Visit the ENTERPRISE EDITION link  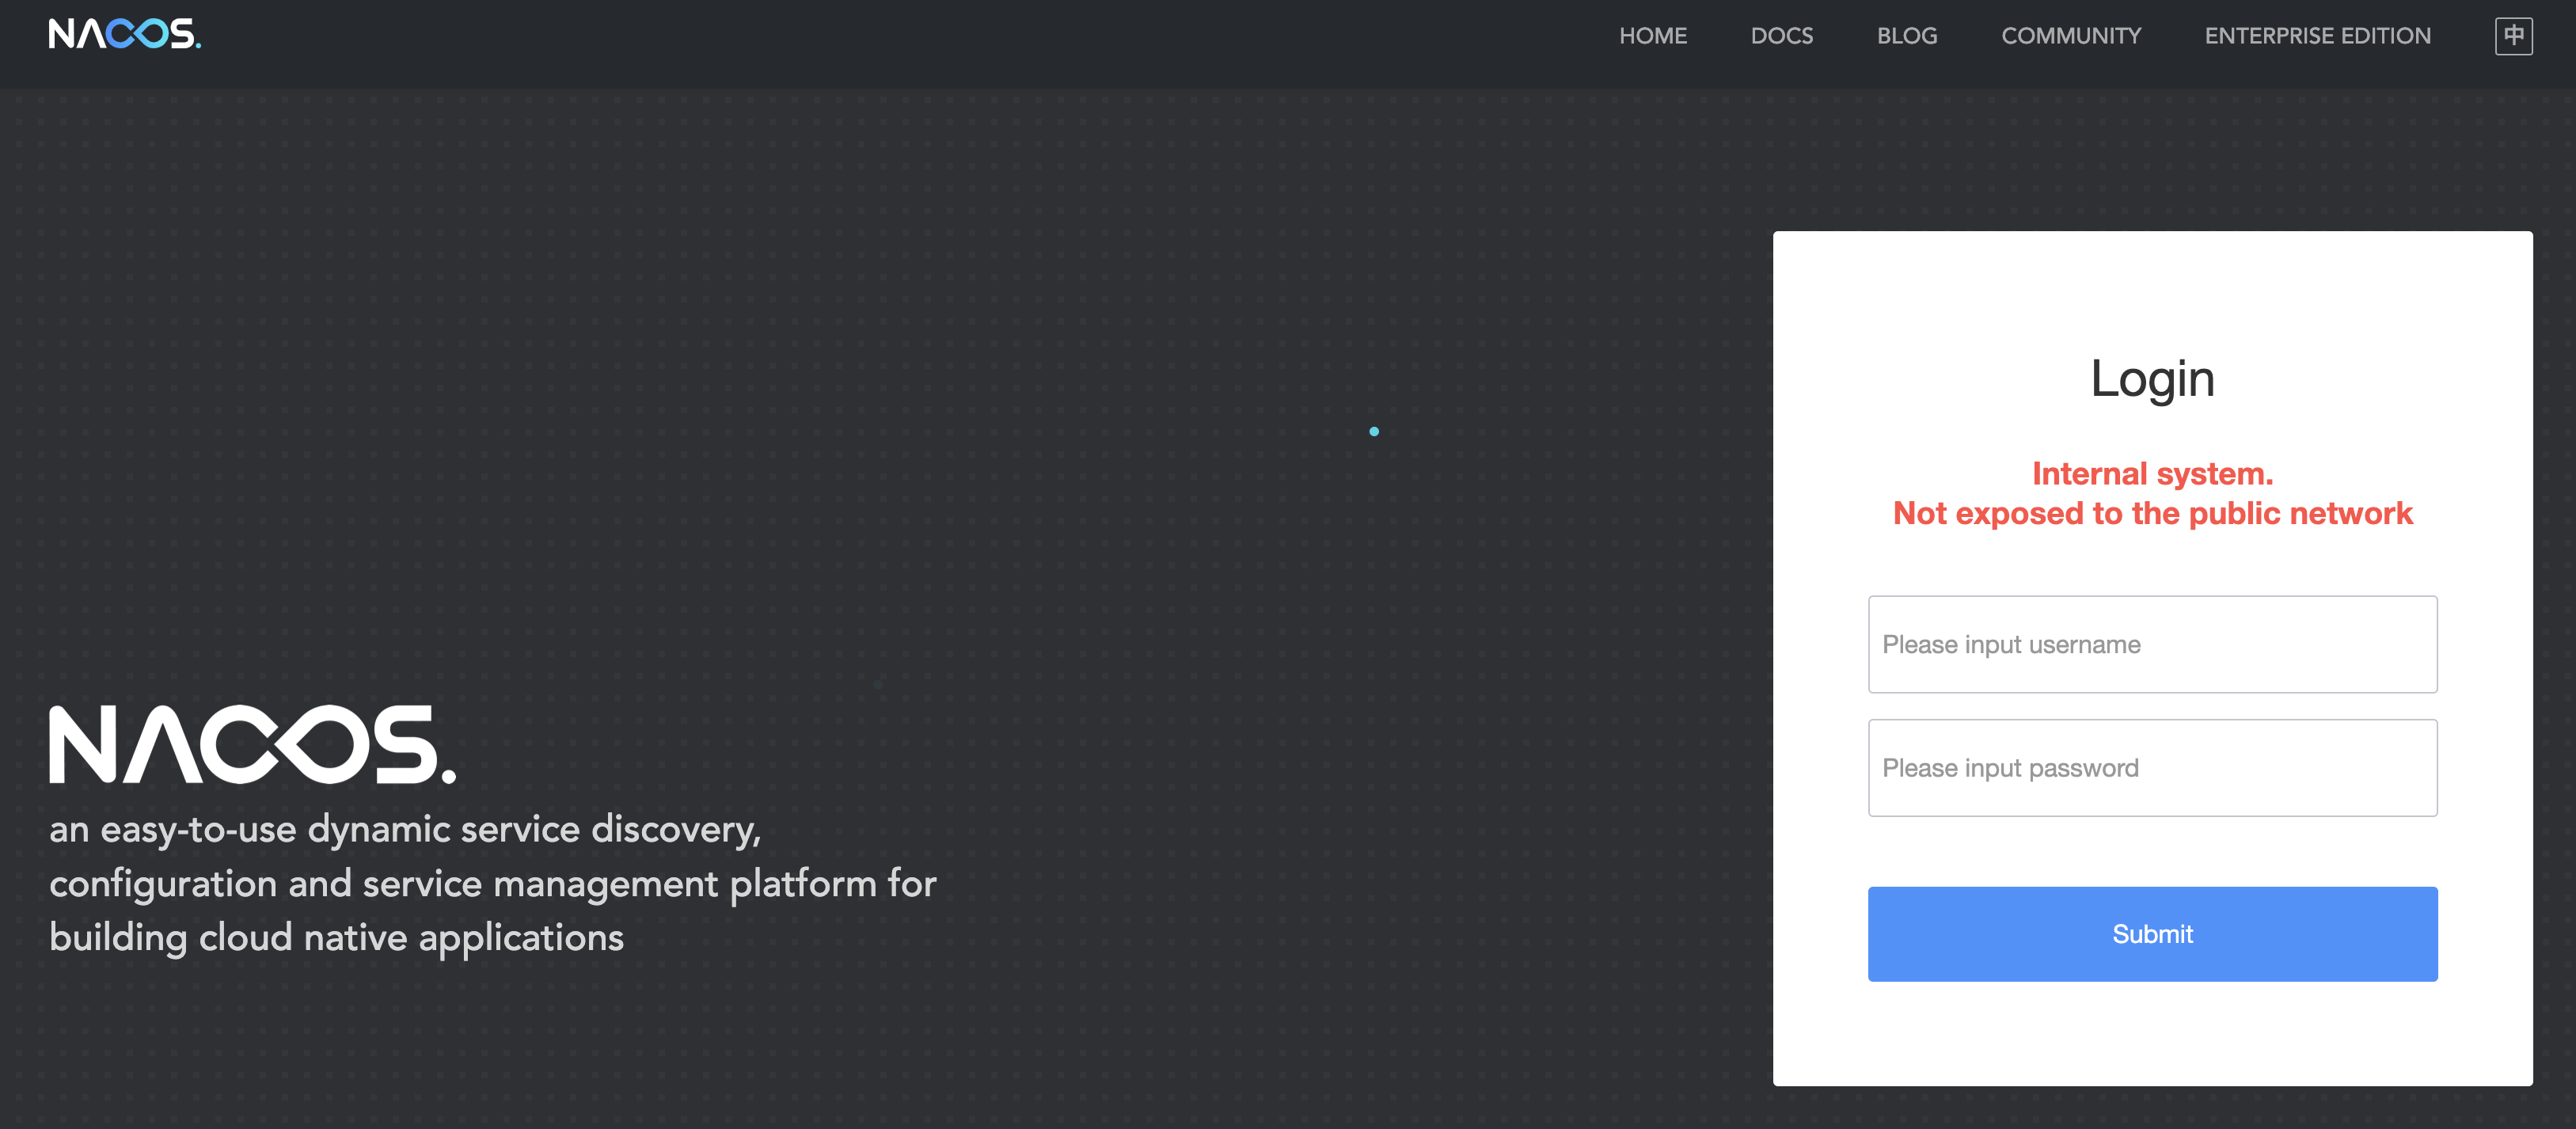tap(2317, 36)
